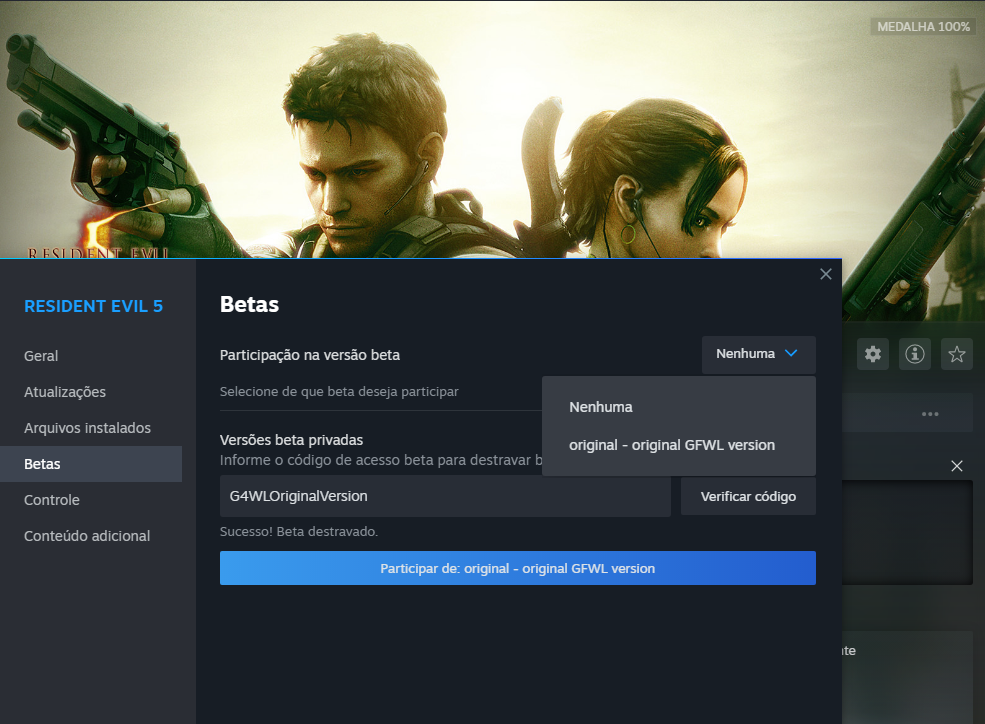The width and height of the screenshot is (985, 724).
Task: Open game settings gear icon
Action: 873,354
